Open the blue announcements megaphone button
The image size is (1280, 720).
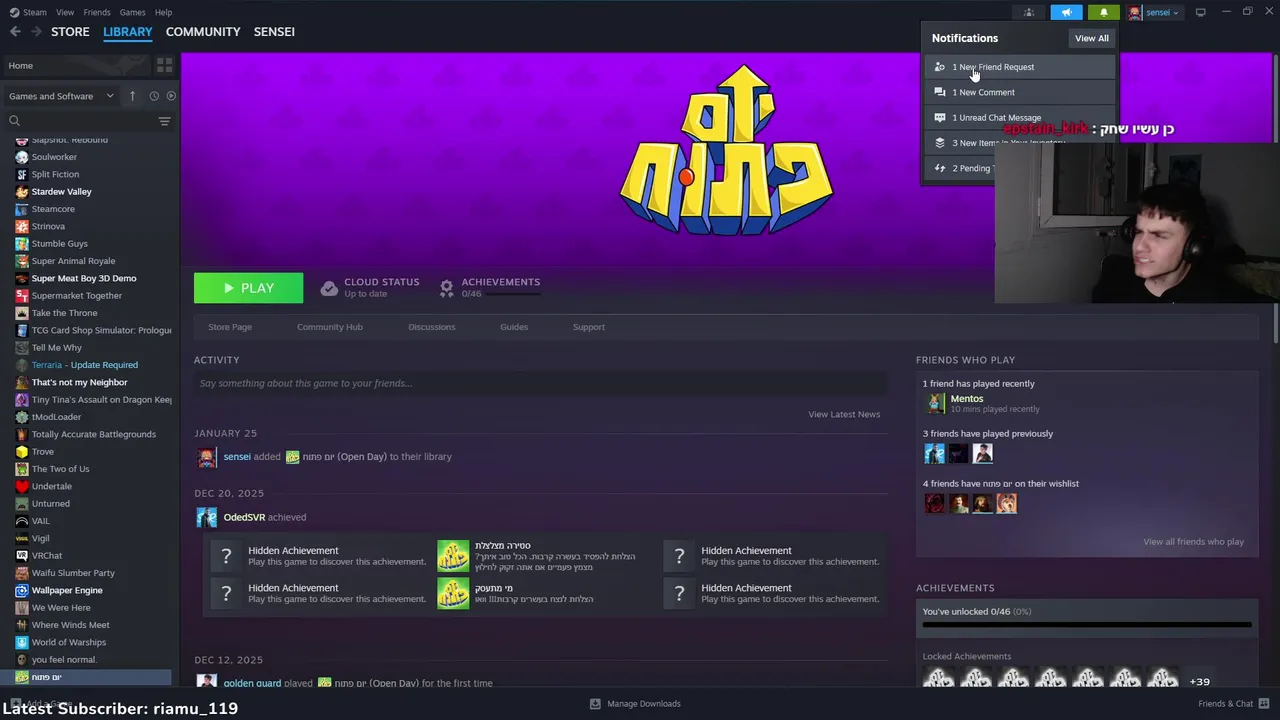1066,12
